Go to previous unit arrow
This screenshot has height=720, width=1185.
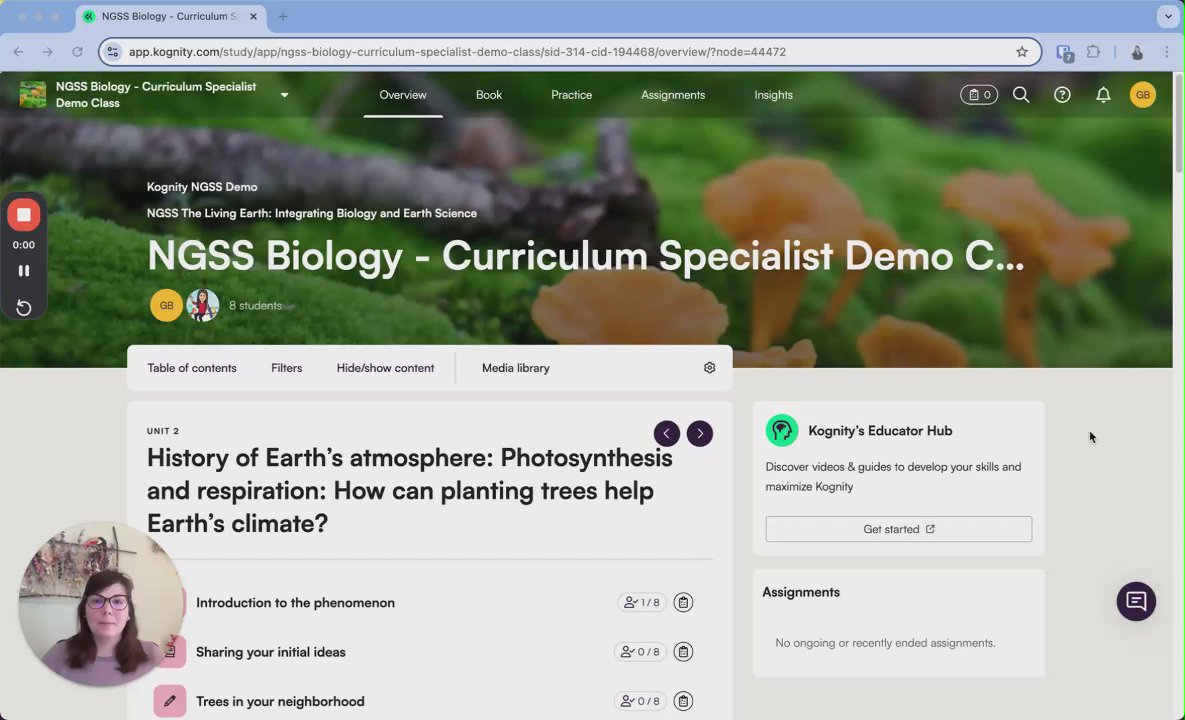click(x=667, y=433)
